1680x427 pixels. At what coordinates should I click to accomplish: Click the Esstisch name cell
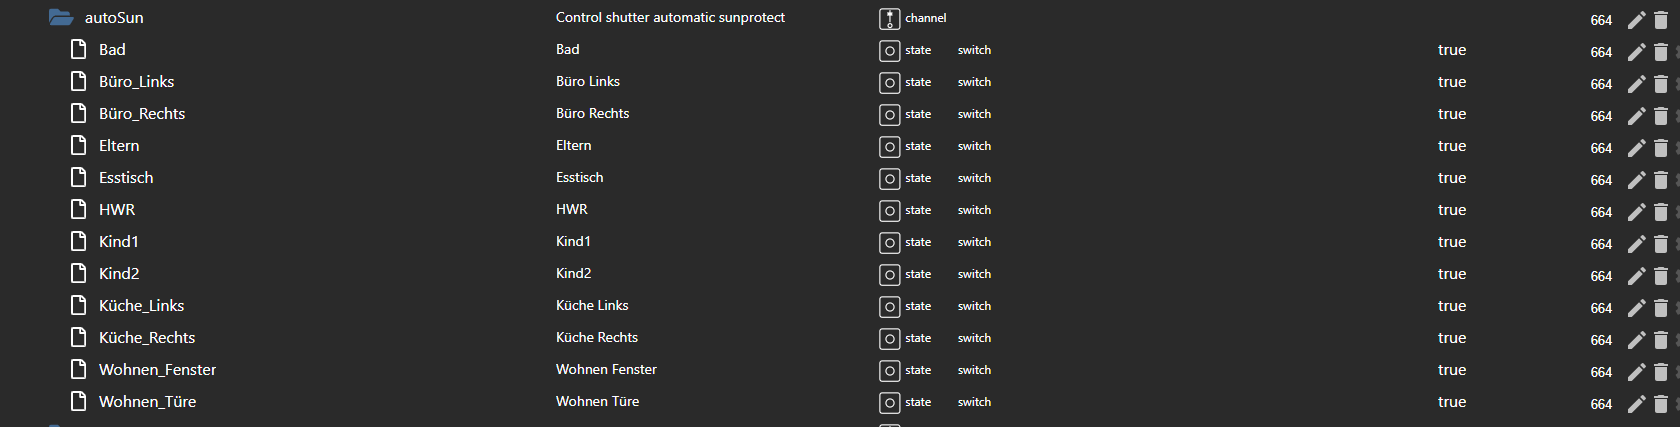pos(580,177)
